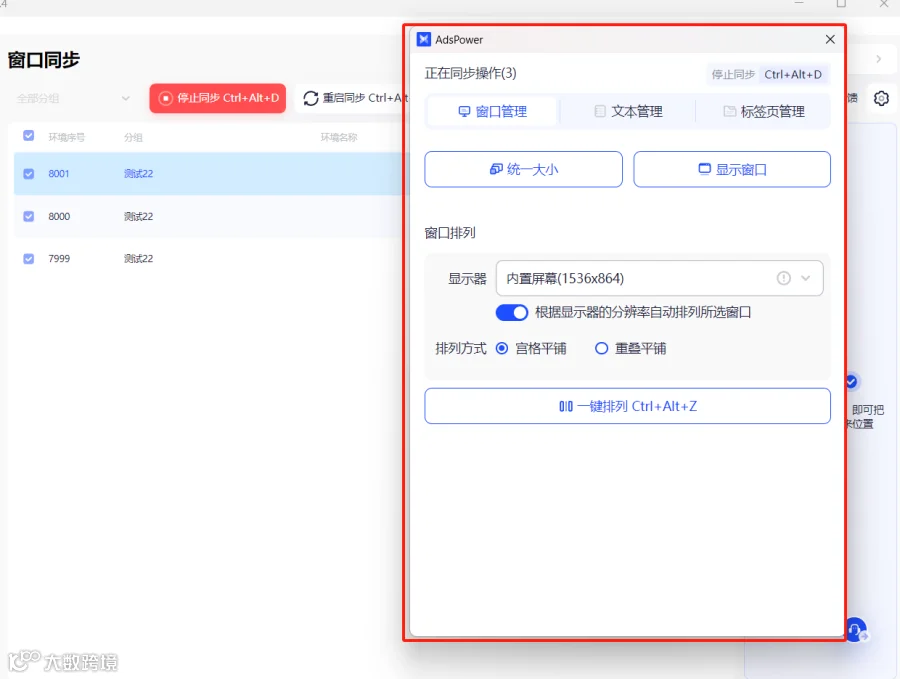Maximize the main window
The width and height of the screenshot is (900, 679).
[x=841, y=3]
